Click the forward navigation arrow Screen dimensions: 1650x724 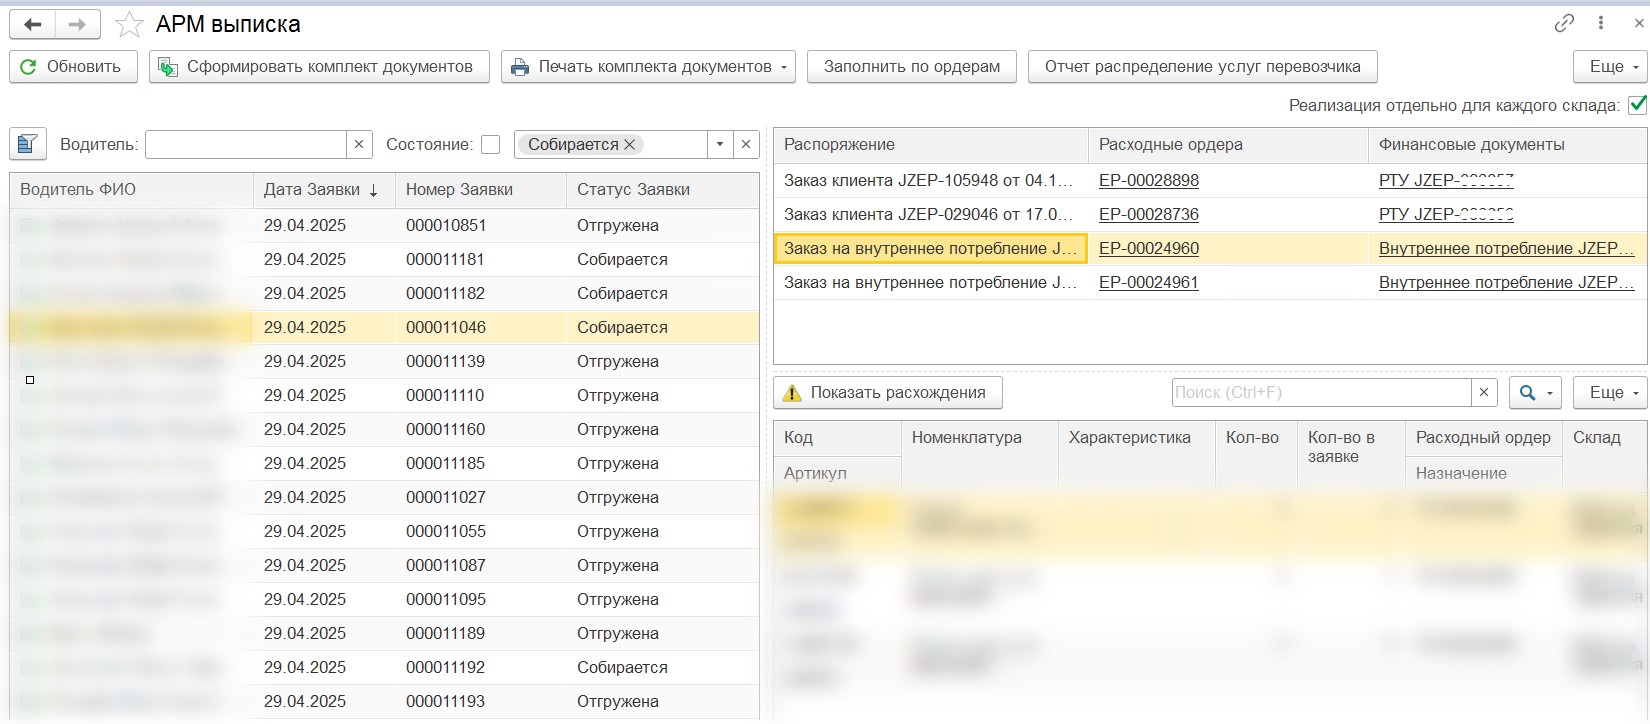point(78,24)
